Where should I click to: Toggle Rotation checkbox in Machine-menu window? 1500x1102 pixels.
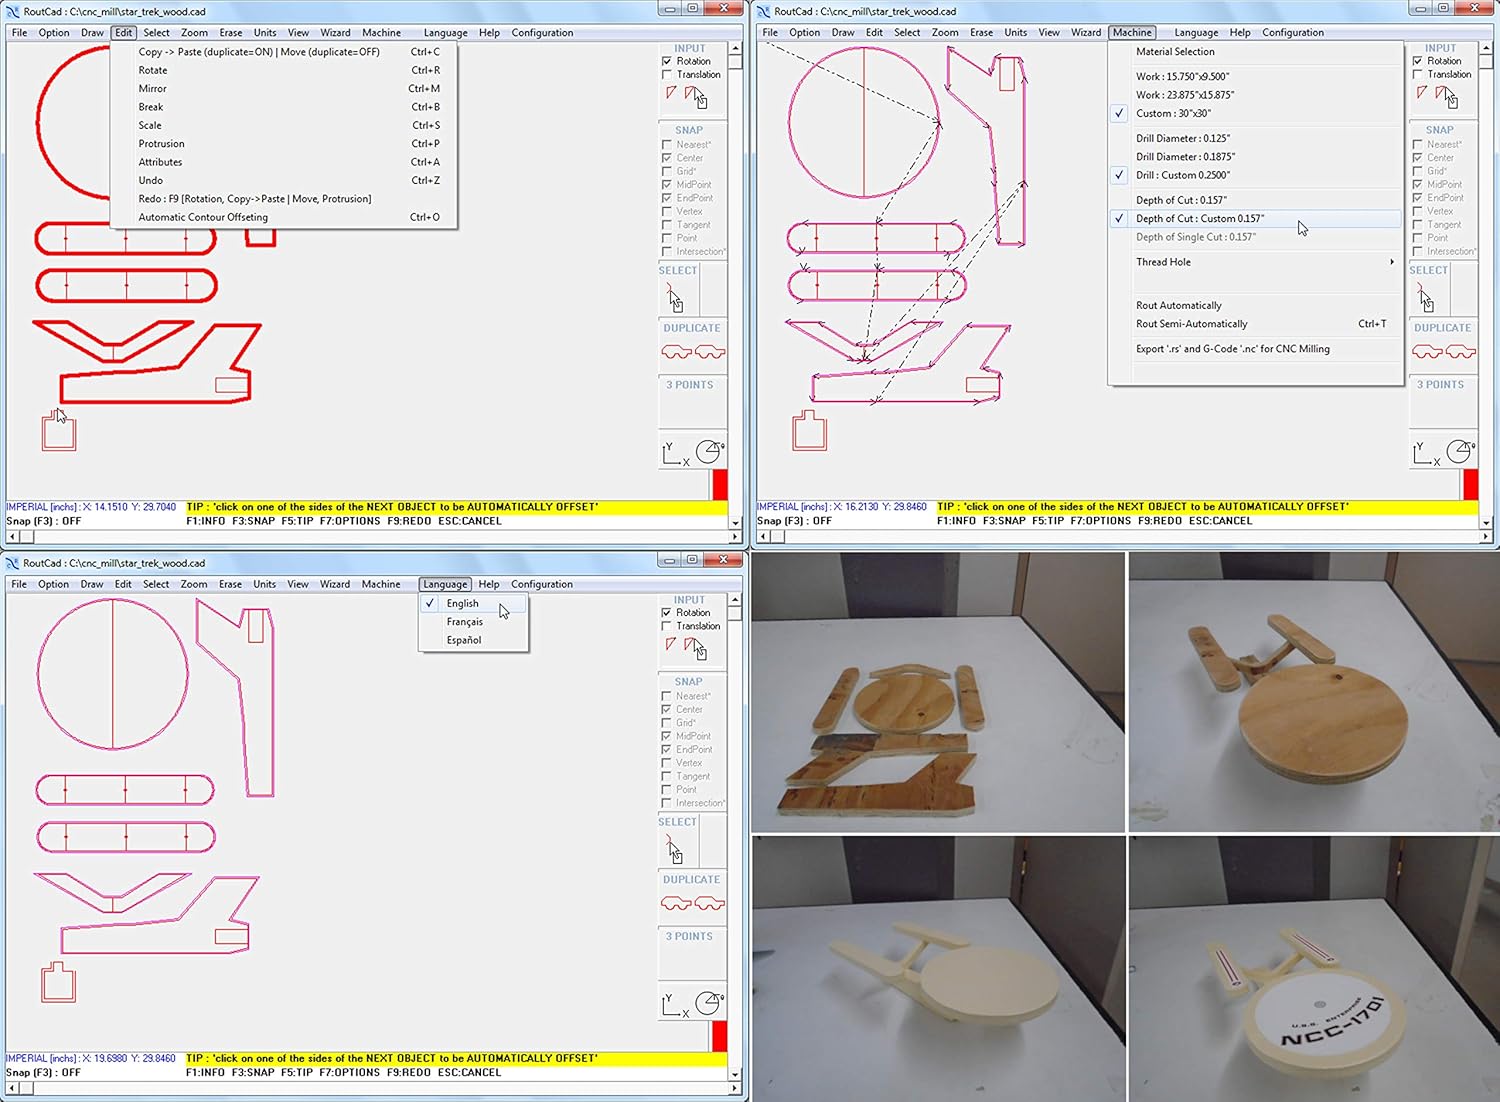pyautogui.click(x=1418, y=61)
